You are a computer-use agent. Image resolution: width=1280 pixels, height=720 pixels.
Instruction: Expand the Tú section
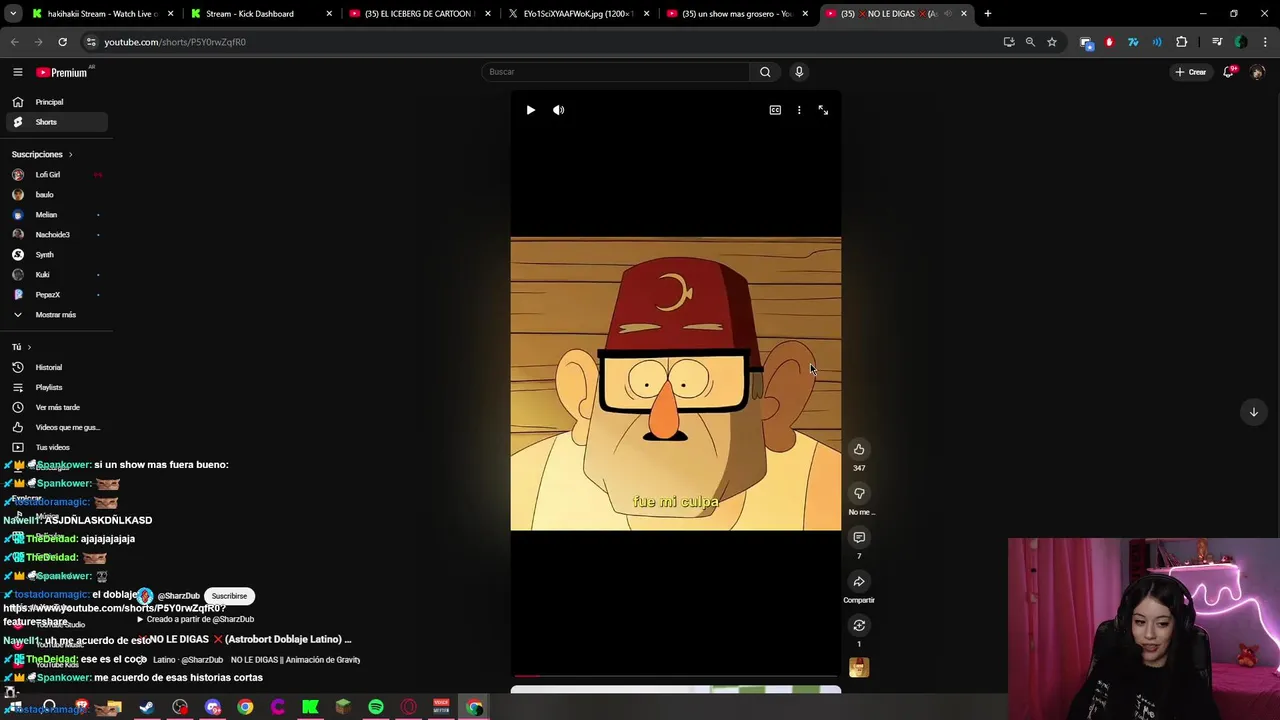coord(21,347)
